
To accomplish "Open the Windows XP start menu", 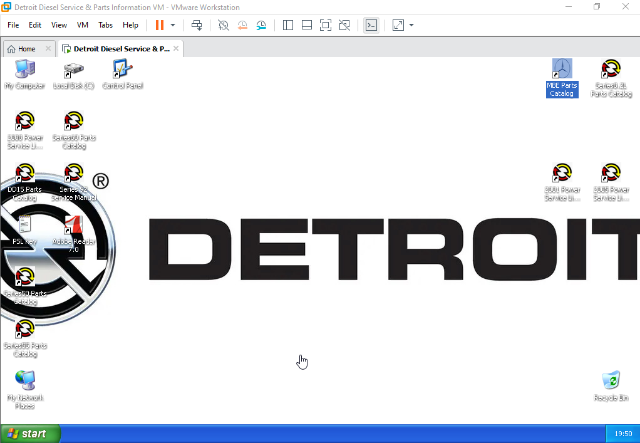I will tap(31, 434).
